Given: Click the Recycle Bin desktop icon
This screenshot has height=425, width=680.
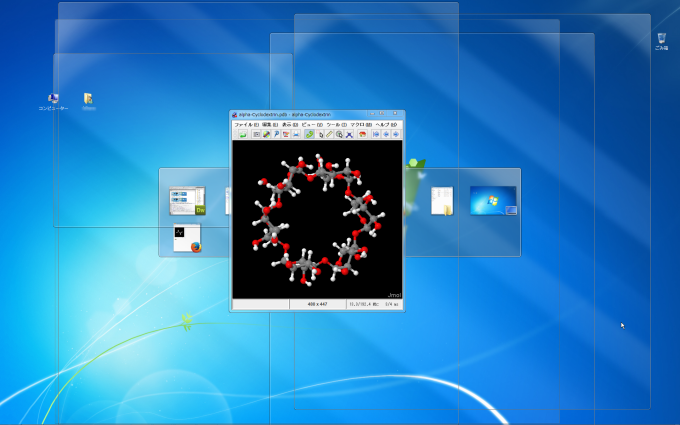Looking at the screenshot, I should (x=661, y=42).
